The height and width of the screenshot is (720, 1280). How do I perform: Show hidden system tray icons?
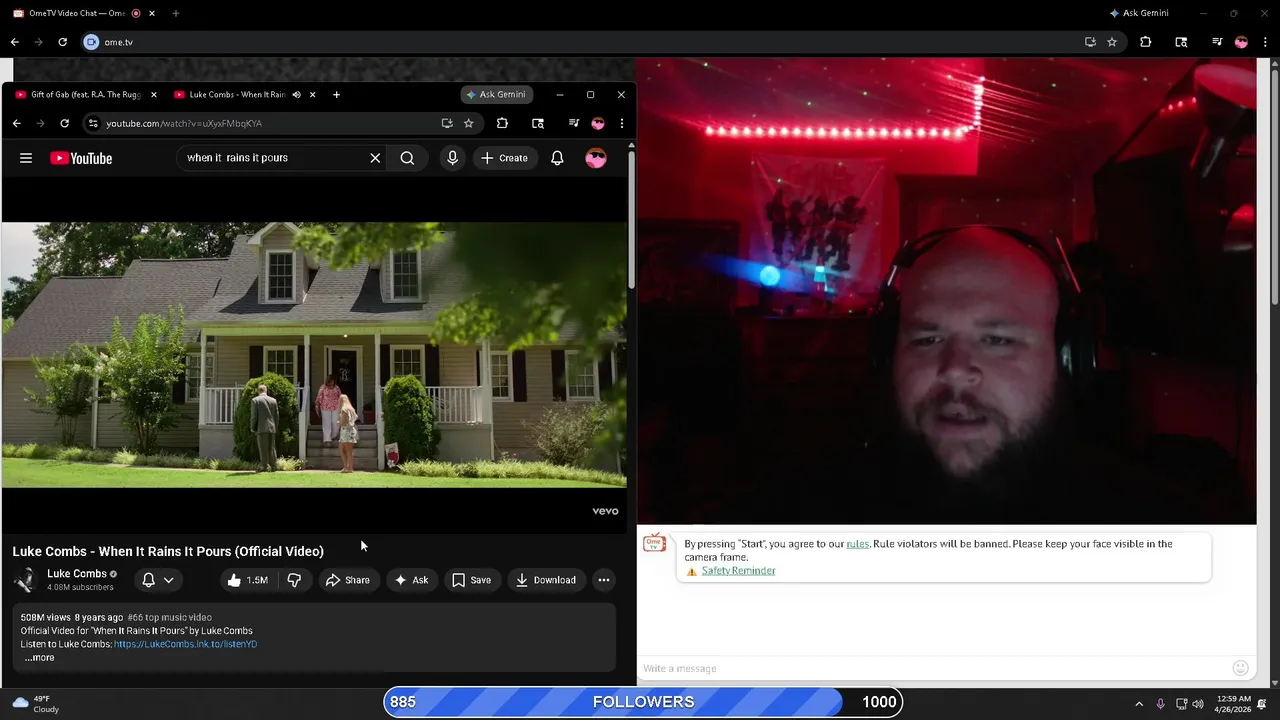1139,704
